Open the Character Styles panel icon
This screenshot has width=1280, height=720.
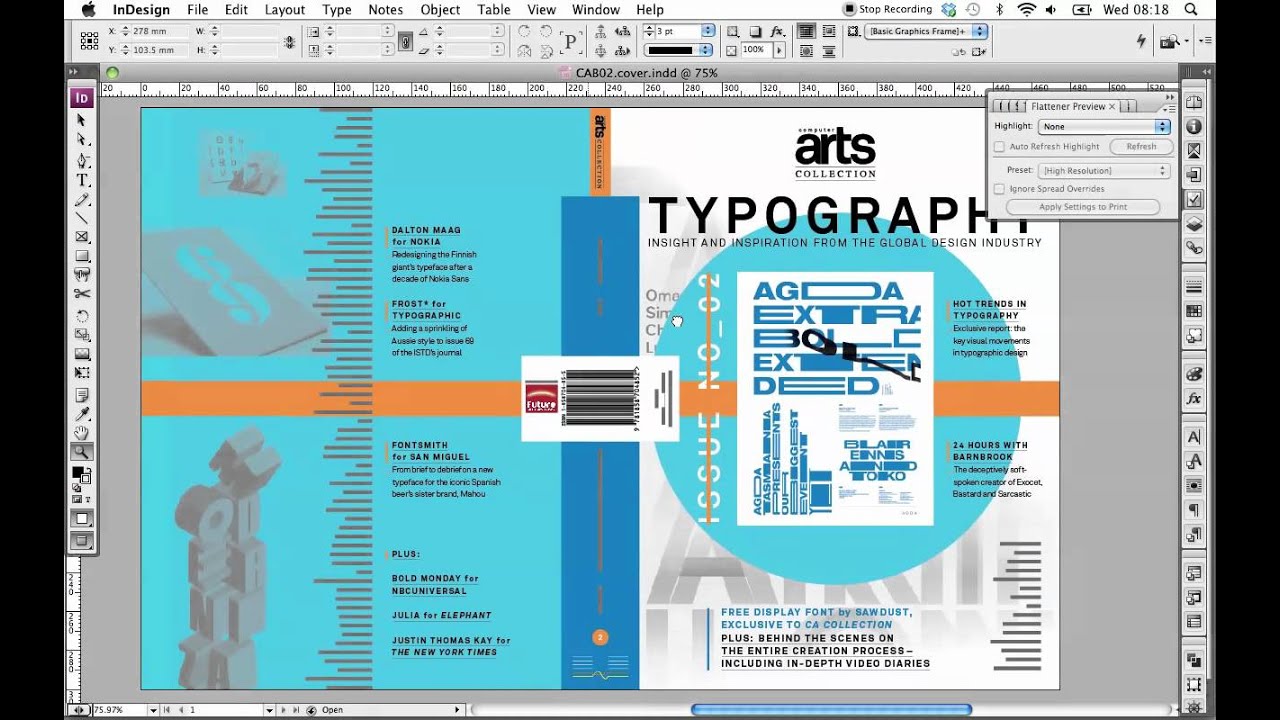(x=1193, y=460)
